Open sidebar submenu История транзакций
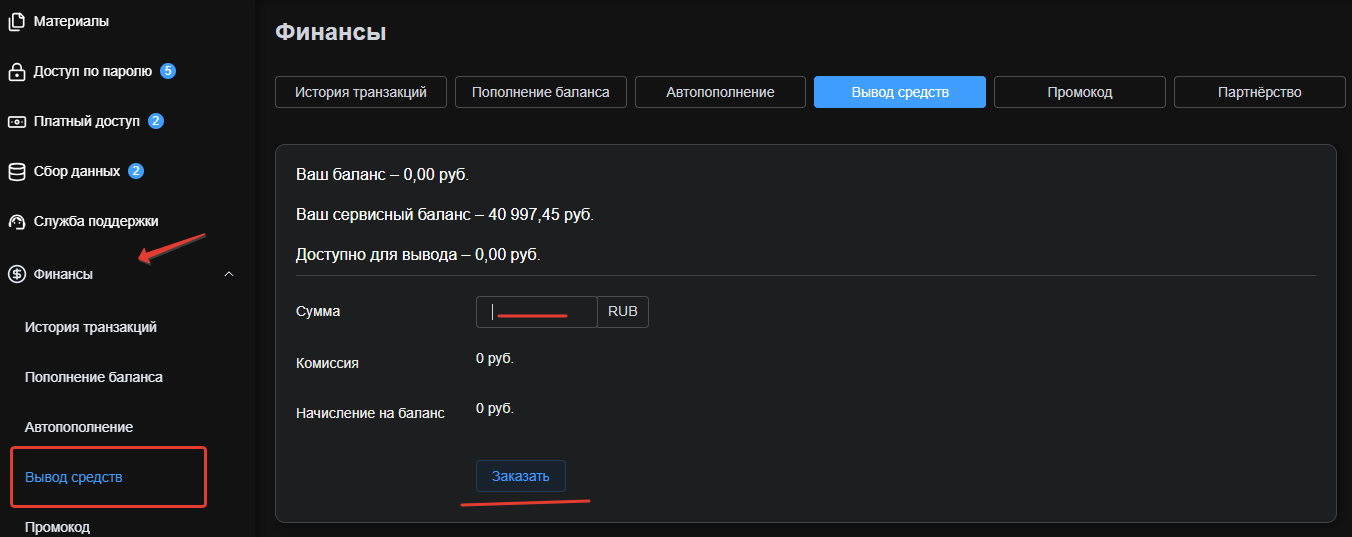Viewport: 1352px width, 537px height. 91,327
